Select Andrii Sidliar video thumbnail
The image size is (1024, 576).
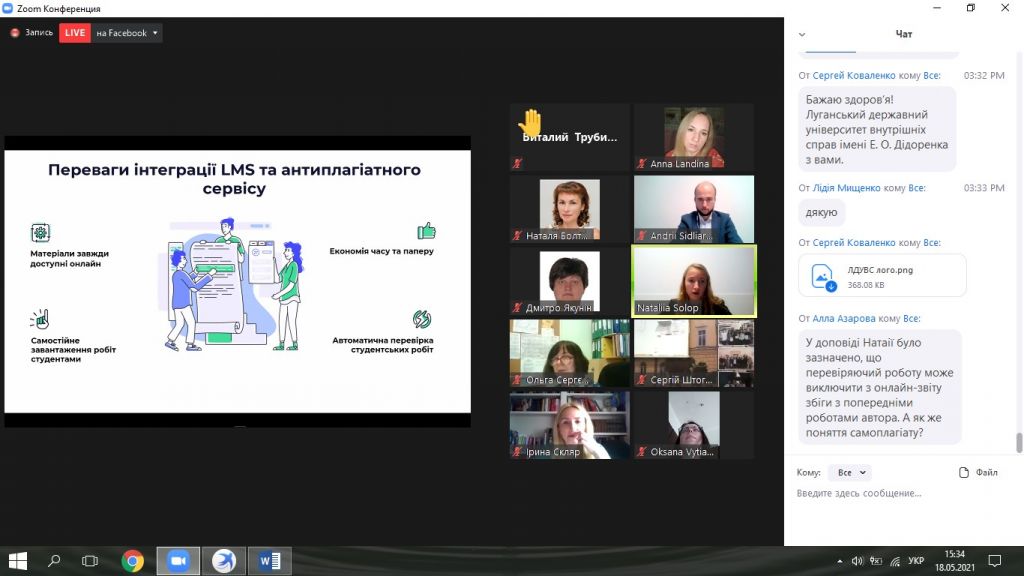(694, 209)
